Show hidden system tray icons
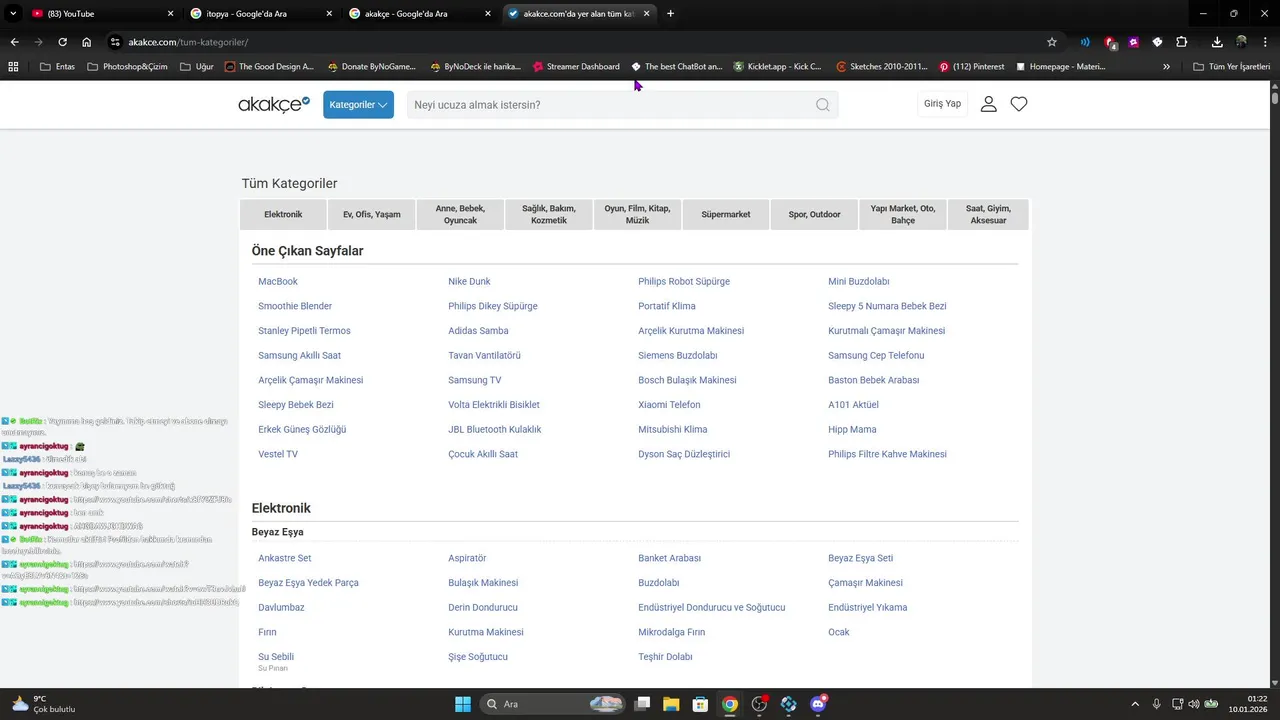Image resolution: width=1280 pixels, height=720 pixels. (1135, 704)
